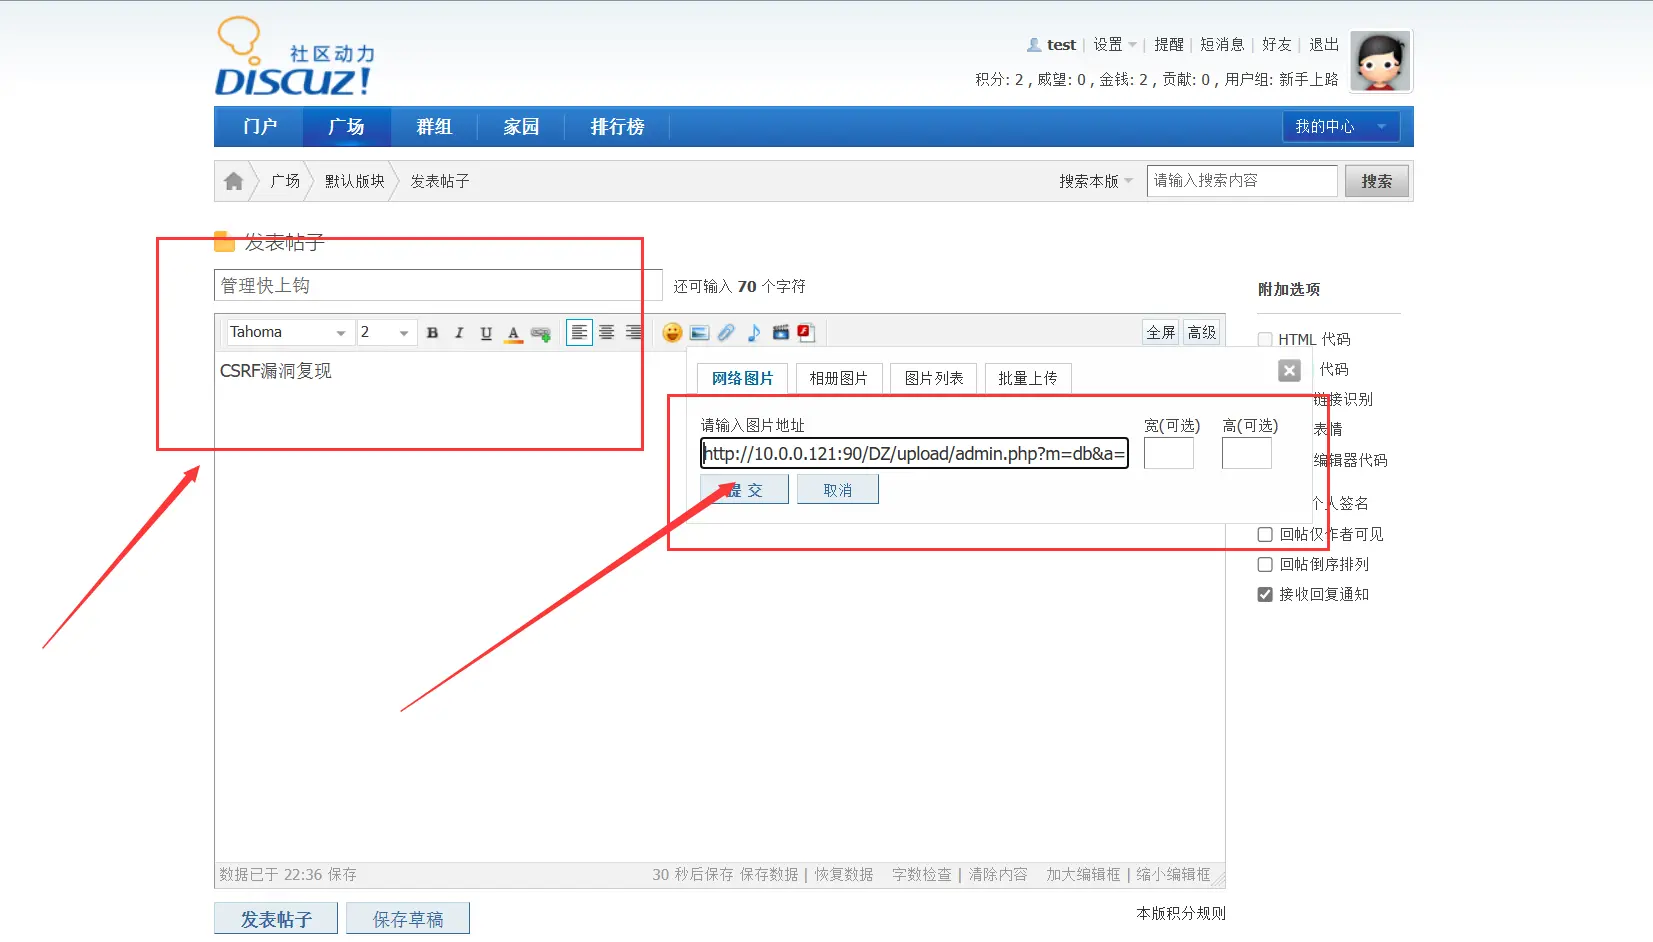
Task: Click the Discuz! logo
Action: [295, 57]
